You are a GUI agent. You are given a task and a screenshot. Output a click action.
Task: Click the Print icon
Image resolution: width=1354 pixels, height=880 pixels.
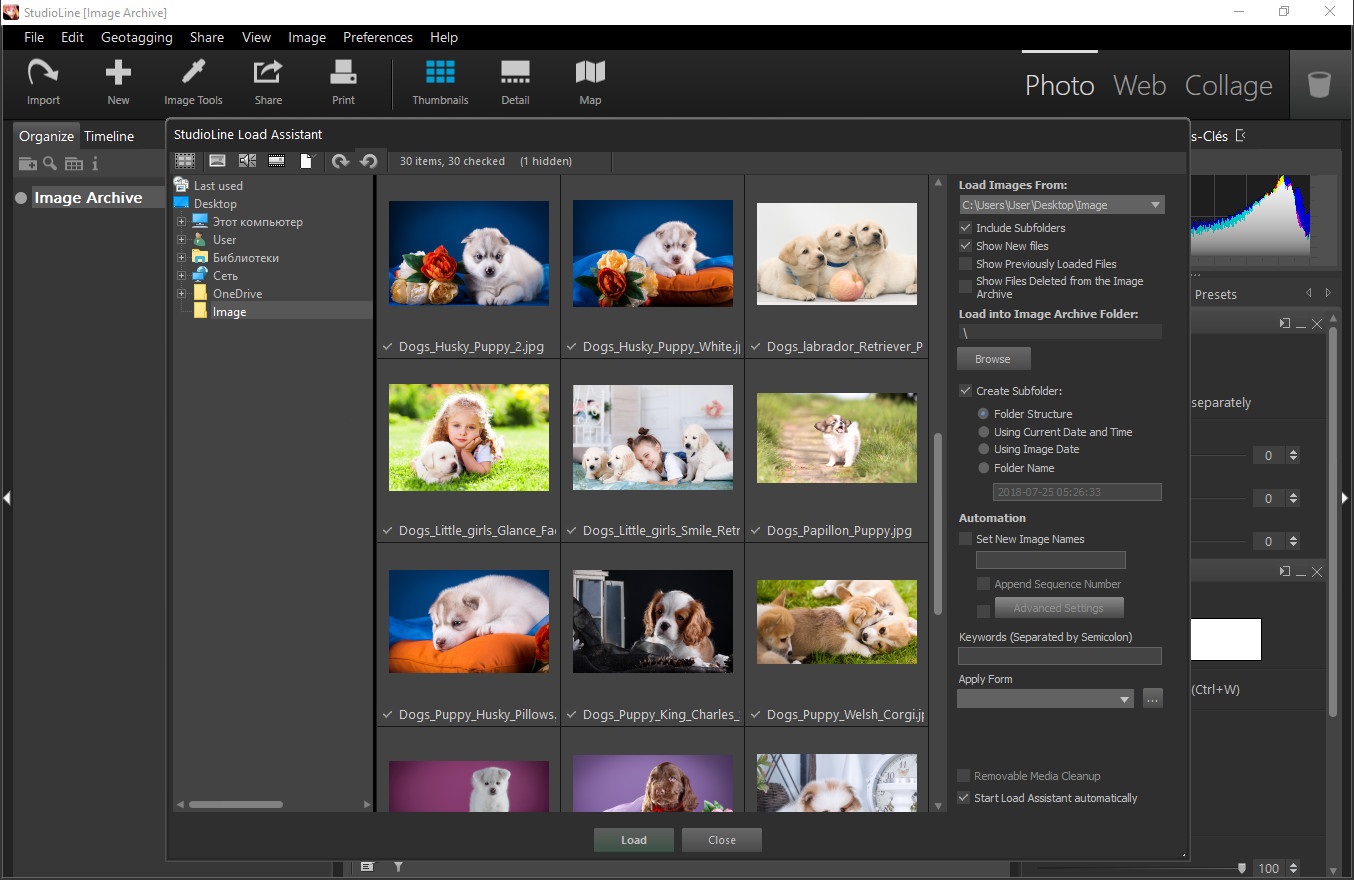[x=343, y=82]
